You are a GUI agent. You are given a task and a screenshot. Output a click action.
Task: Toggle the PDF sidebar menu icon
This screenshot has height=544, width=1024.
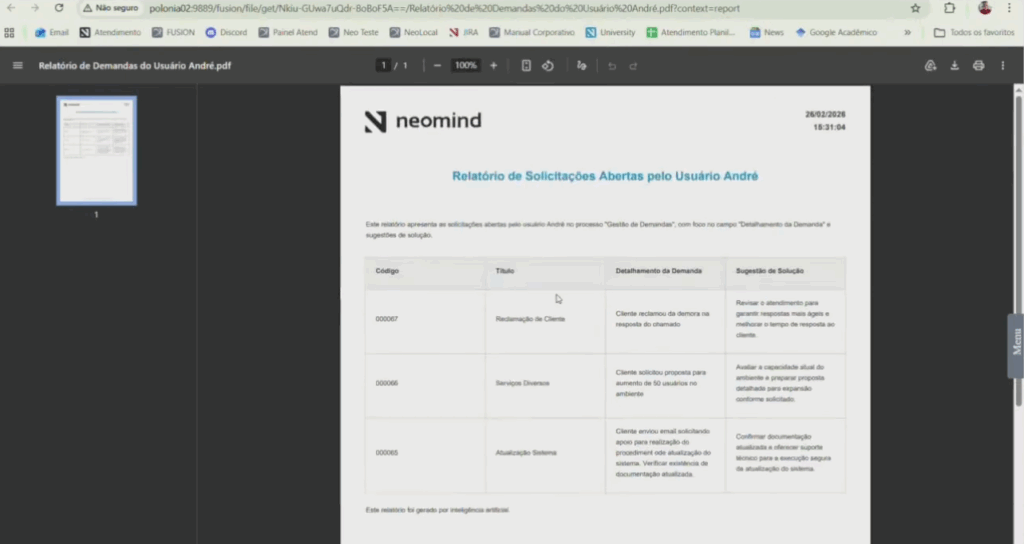tap(17, 66)
